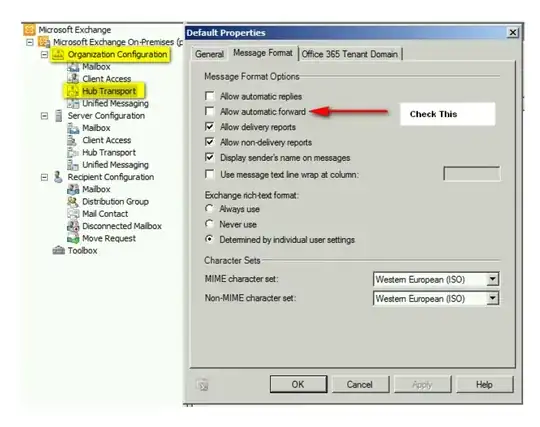540x427 pixels.
Task: Select the Recipient Configuration tree label
Action: click(x=111, y=177)
